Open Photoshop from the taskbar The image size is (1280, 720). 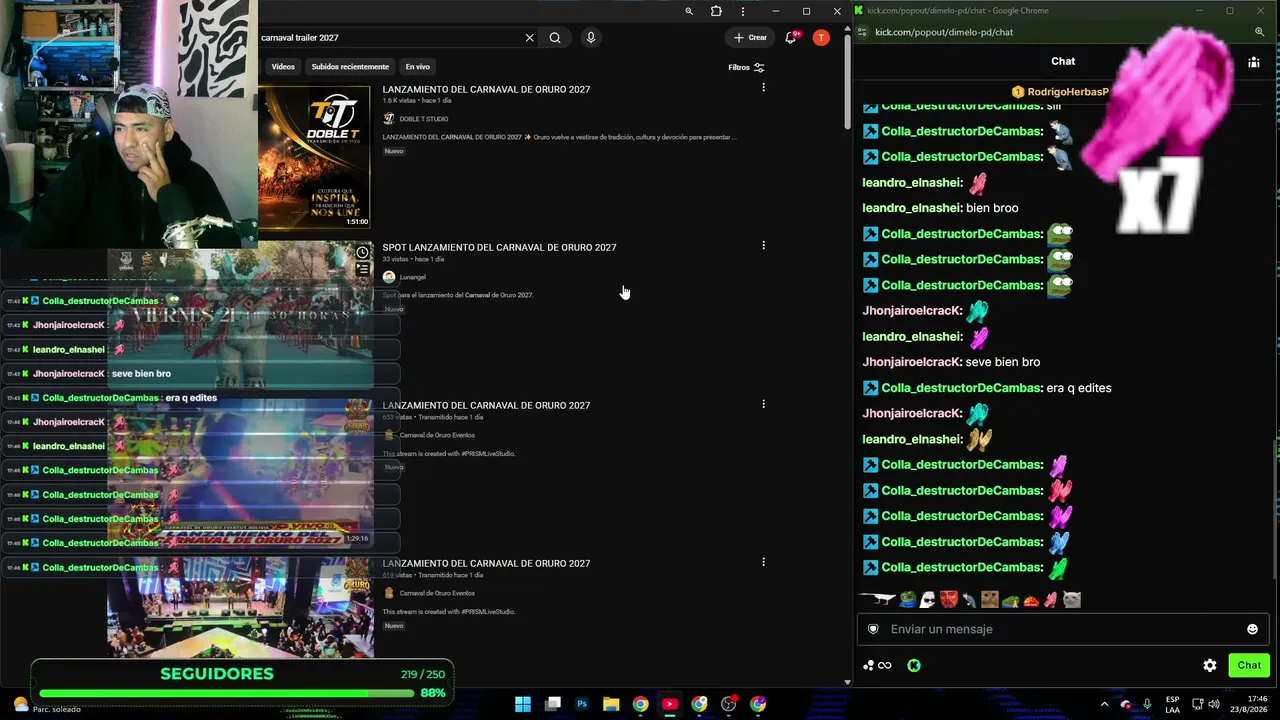(582, 704)
